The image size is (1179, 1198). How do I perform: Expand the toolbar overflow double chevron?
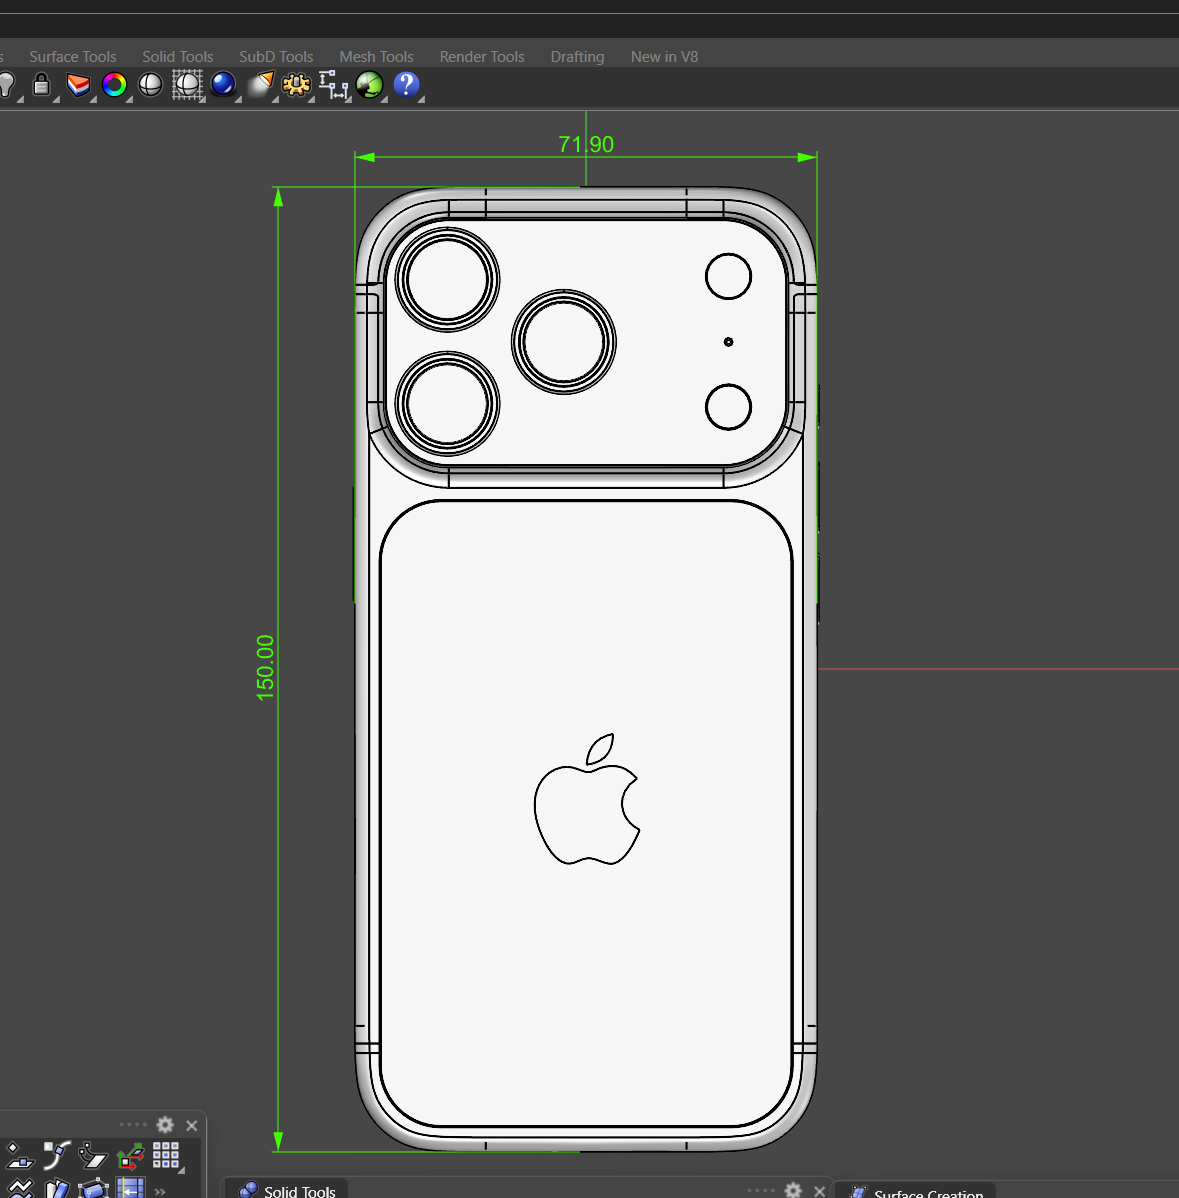click(160, 1190)
